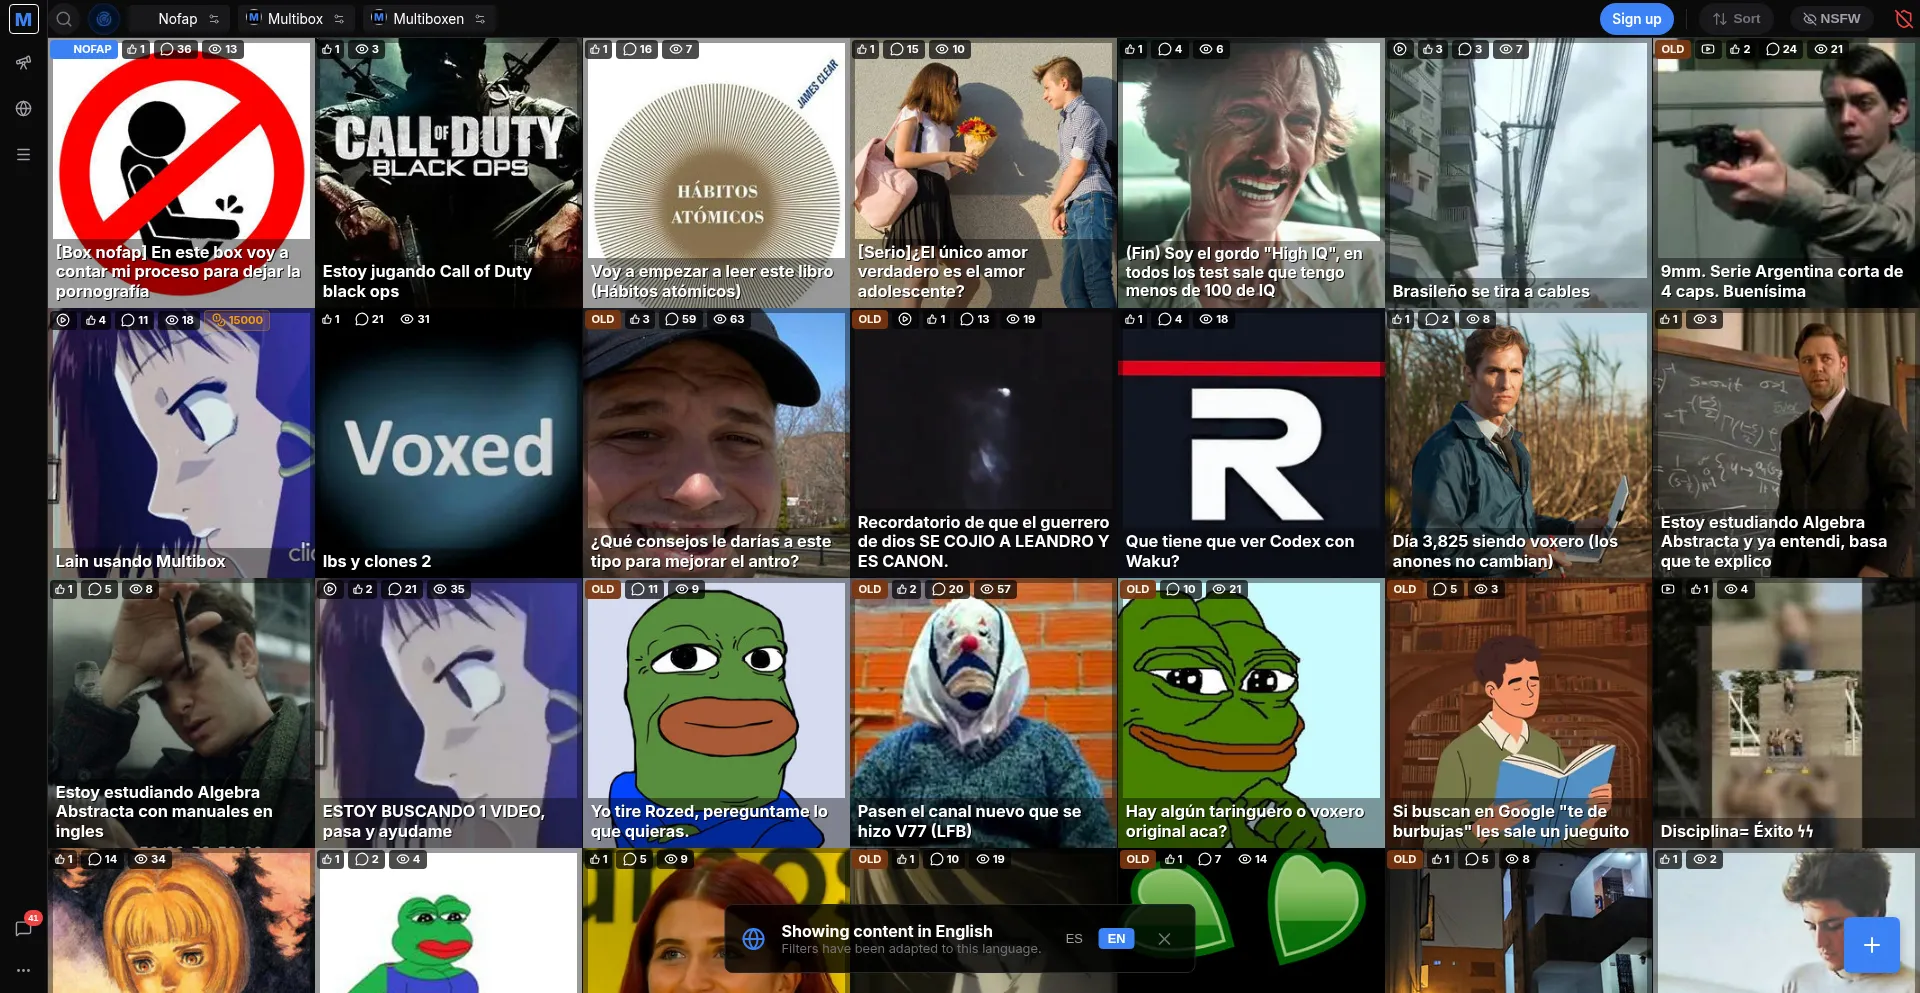Viewport: 1920px width, 993px height.
Task: Click title 'Estoy estudiando Algebra Abstracta y ya entendi'
Action: coord(1774,542)
